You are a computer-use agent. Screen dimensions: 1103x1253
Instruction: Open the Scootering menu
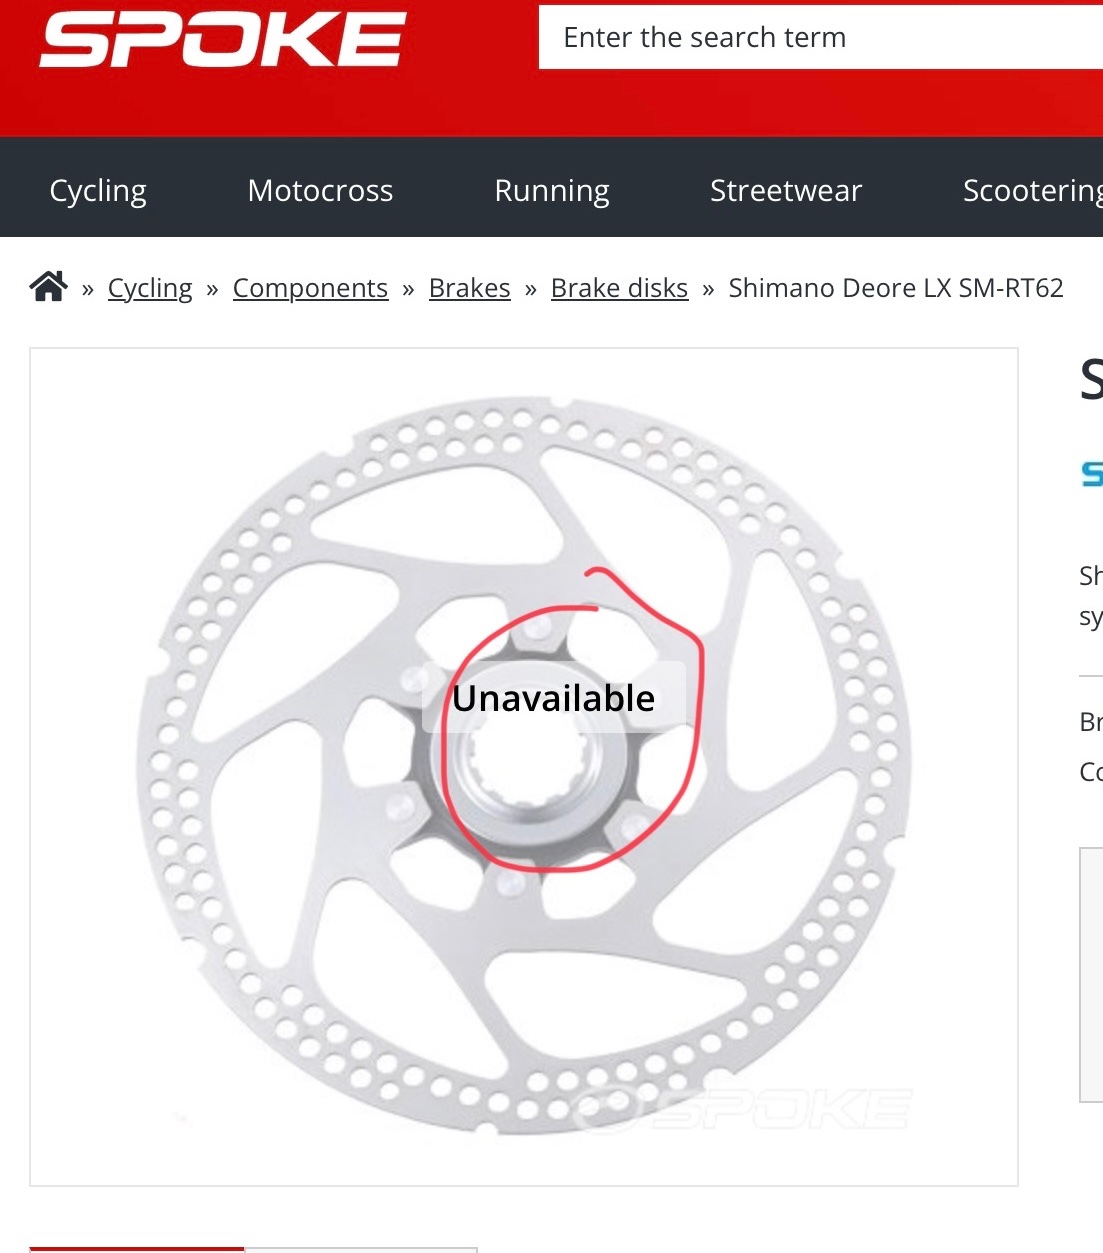[1032, 190]
